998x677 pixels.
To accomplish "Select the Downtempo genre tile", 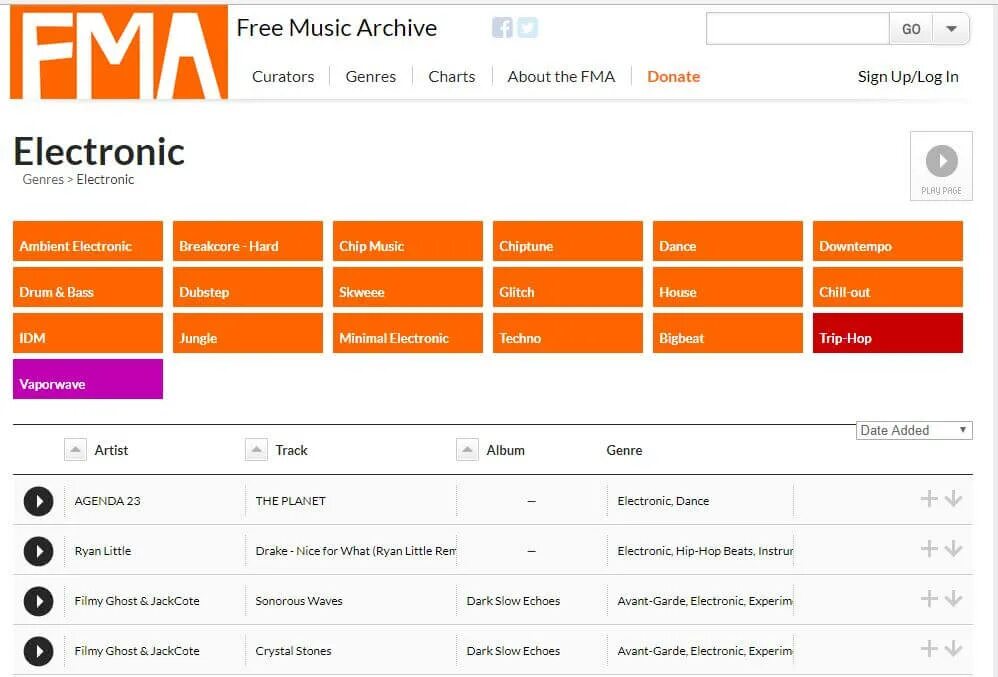I will pos(888,241).
